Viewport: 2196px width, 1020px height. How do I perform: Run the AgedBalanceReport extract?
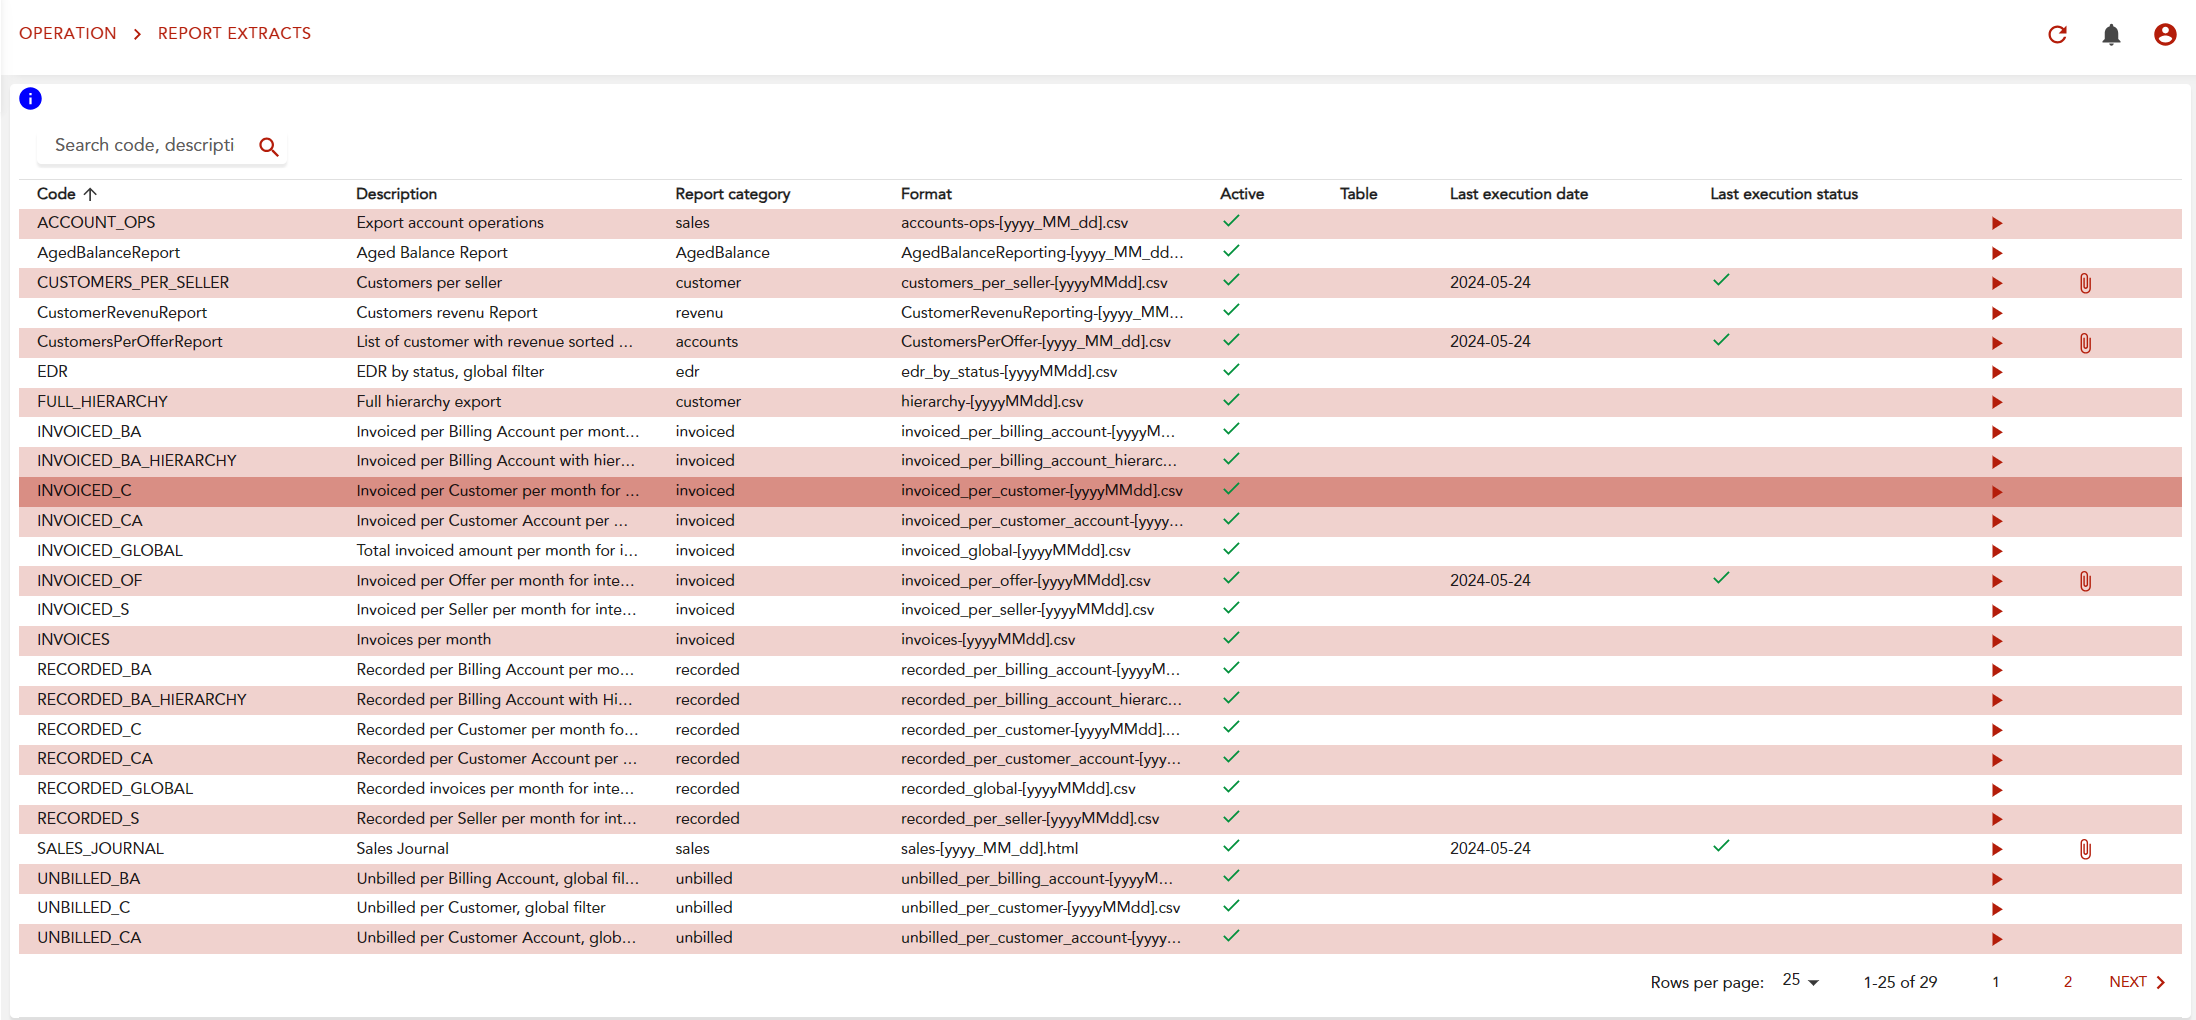(1997, 254)
